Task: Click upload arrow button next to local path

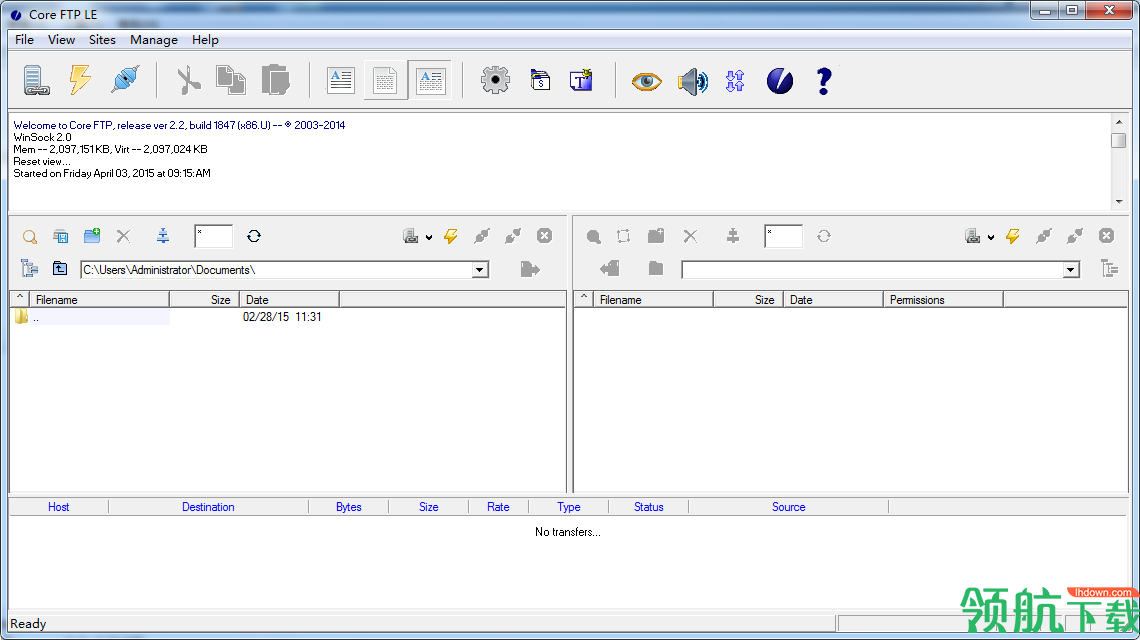Action: click(x=530, y=270)
